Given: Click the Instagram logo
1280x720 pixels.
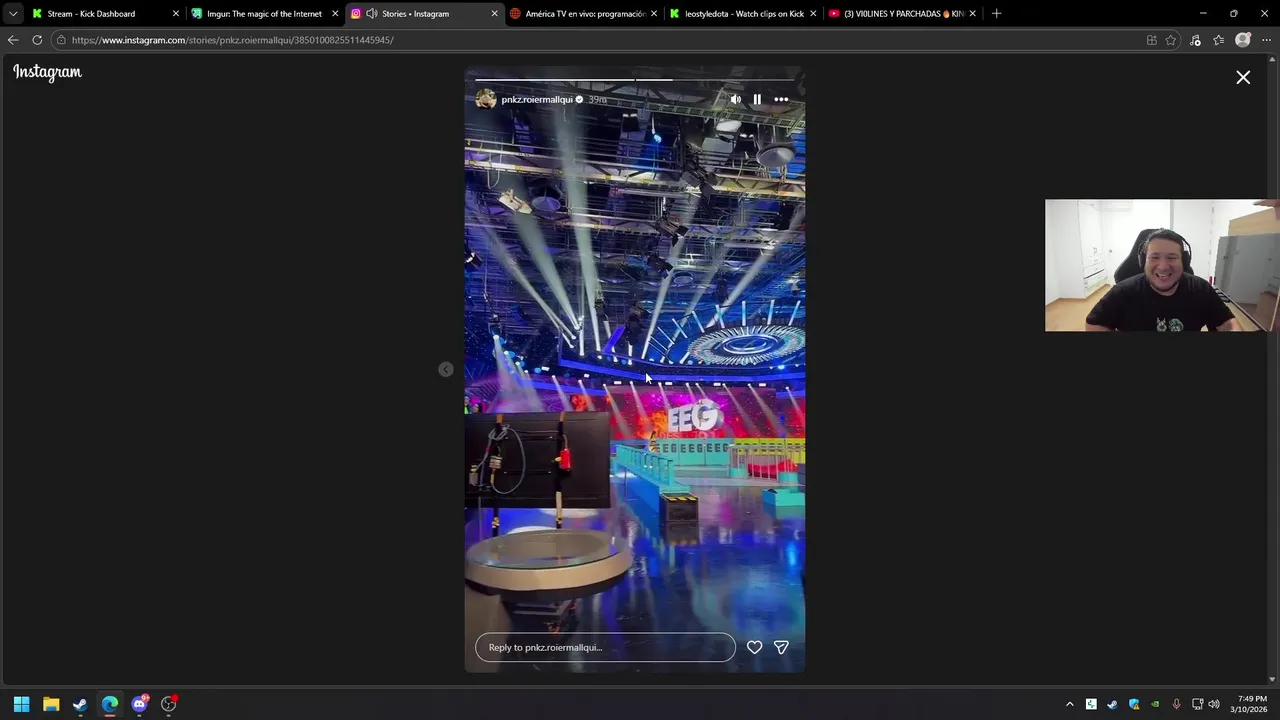Looking at the screenshot, I should 47,72.
